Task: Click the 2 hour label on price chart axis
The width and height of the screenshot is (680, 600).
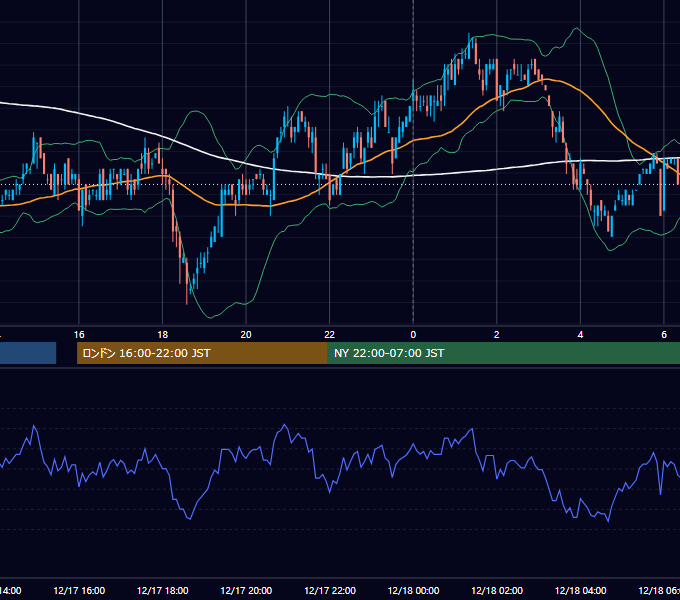Action: click(x=497, y=335)
